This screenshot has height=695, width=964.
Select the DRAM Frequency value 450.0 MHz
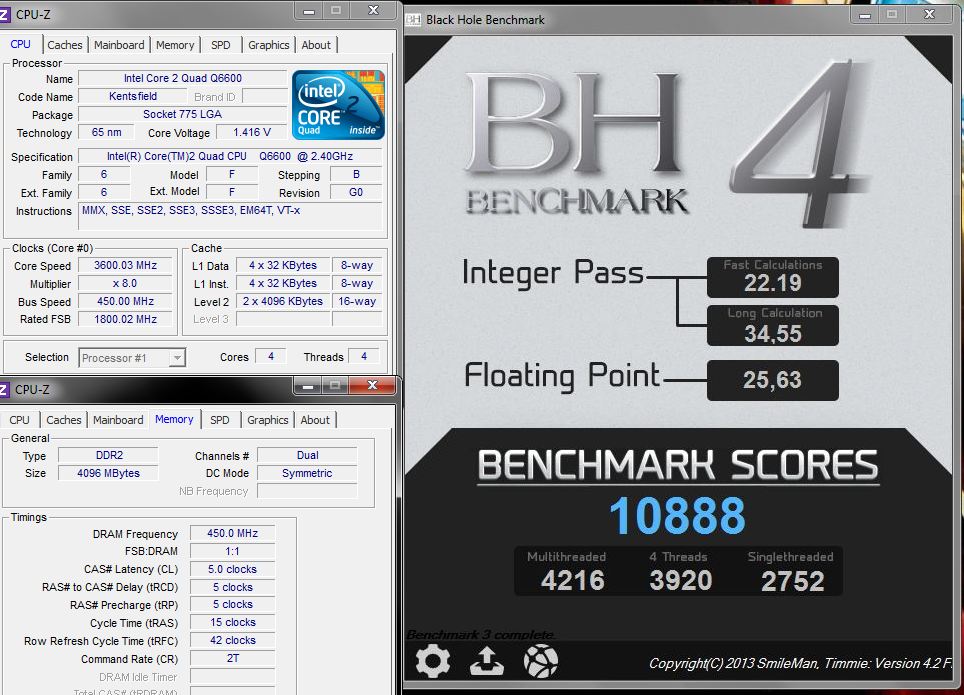232,533
